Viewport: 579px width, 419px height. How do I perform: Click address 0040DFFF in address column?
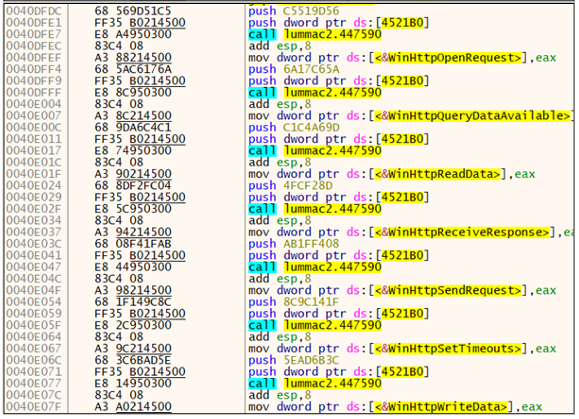[x=34, y=93]
